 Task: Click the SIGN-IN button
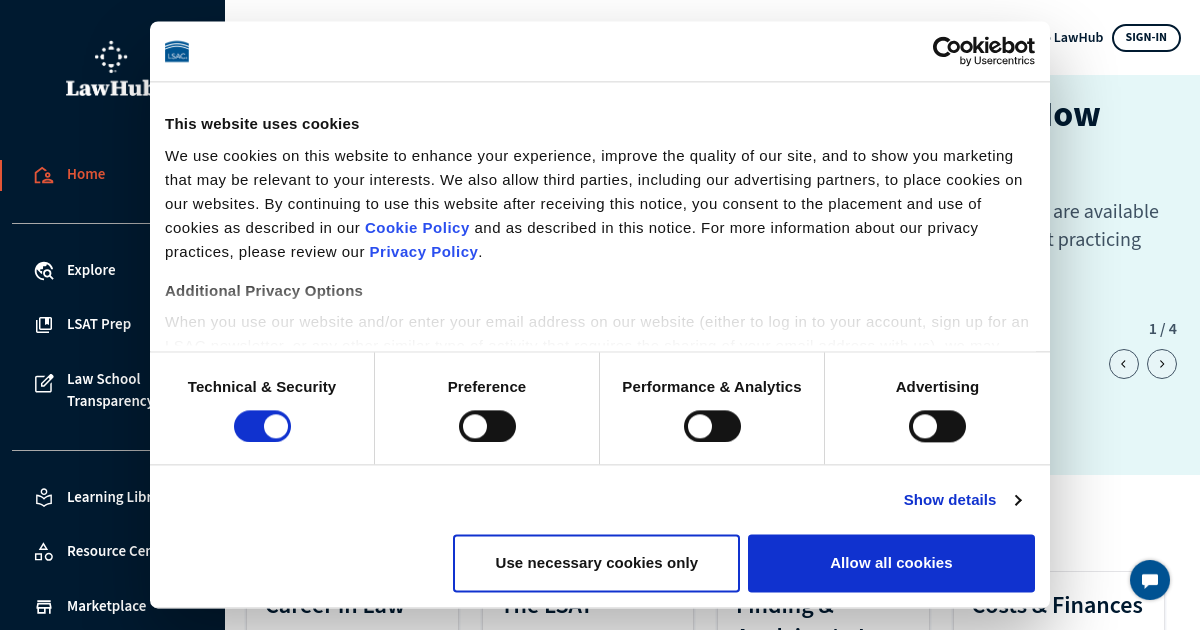1146,38
